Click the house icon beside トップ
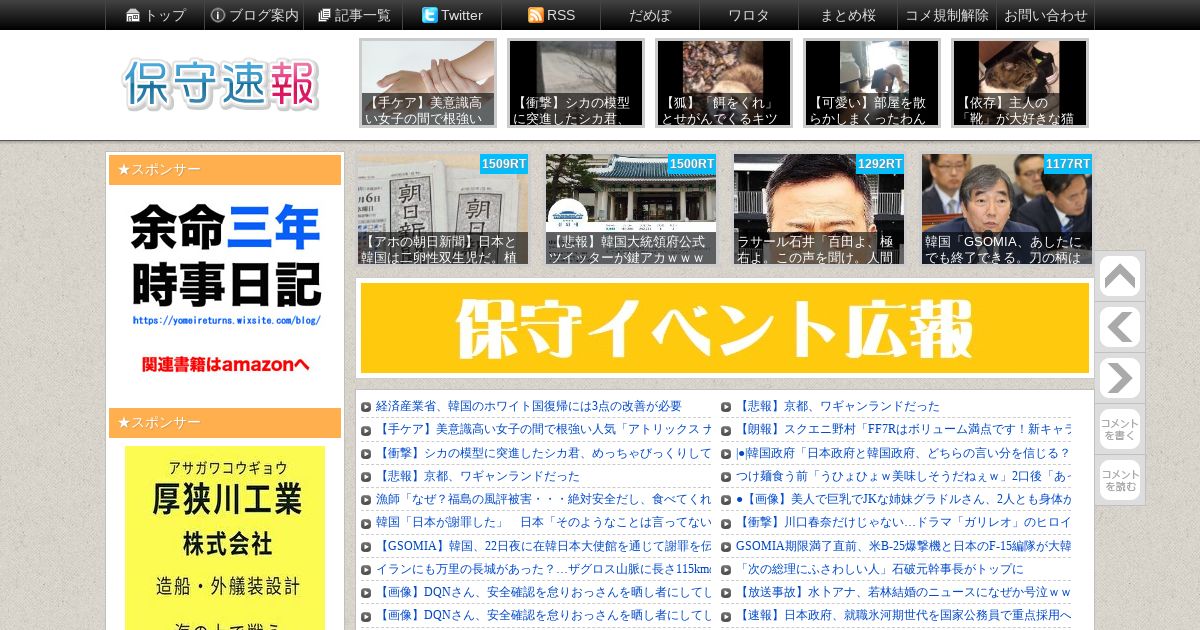 133,15
